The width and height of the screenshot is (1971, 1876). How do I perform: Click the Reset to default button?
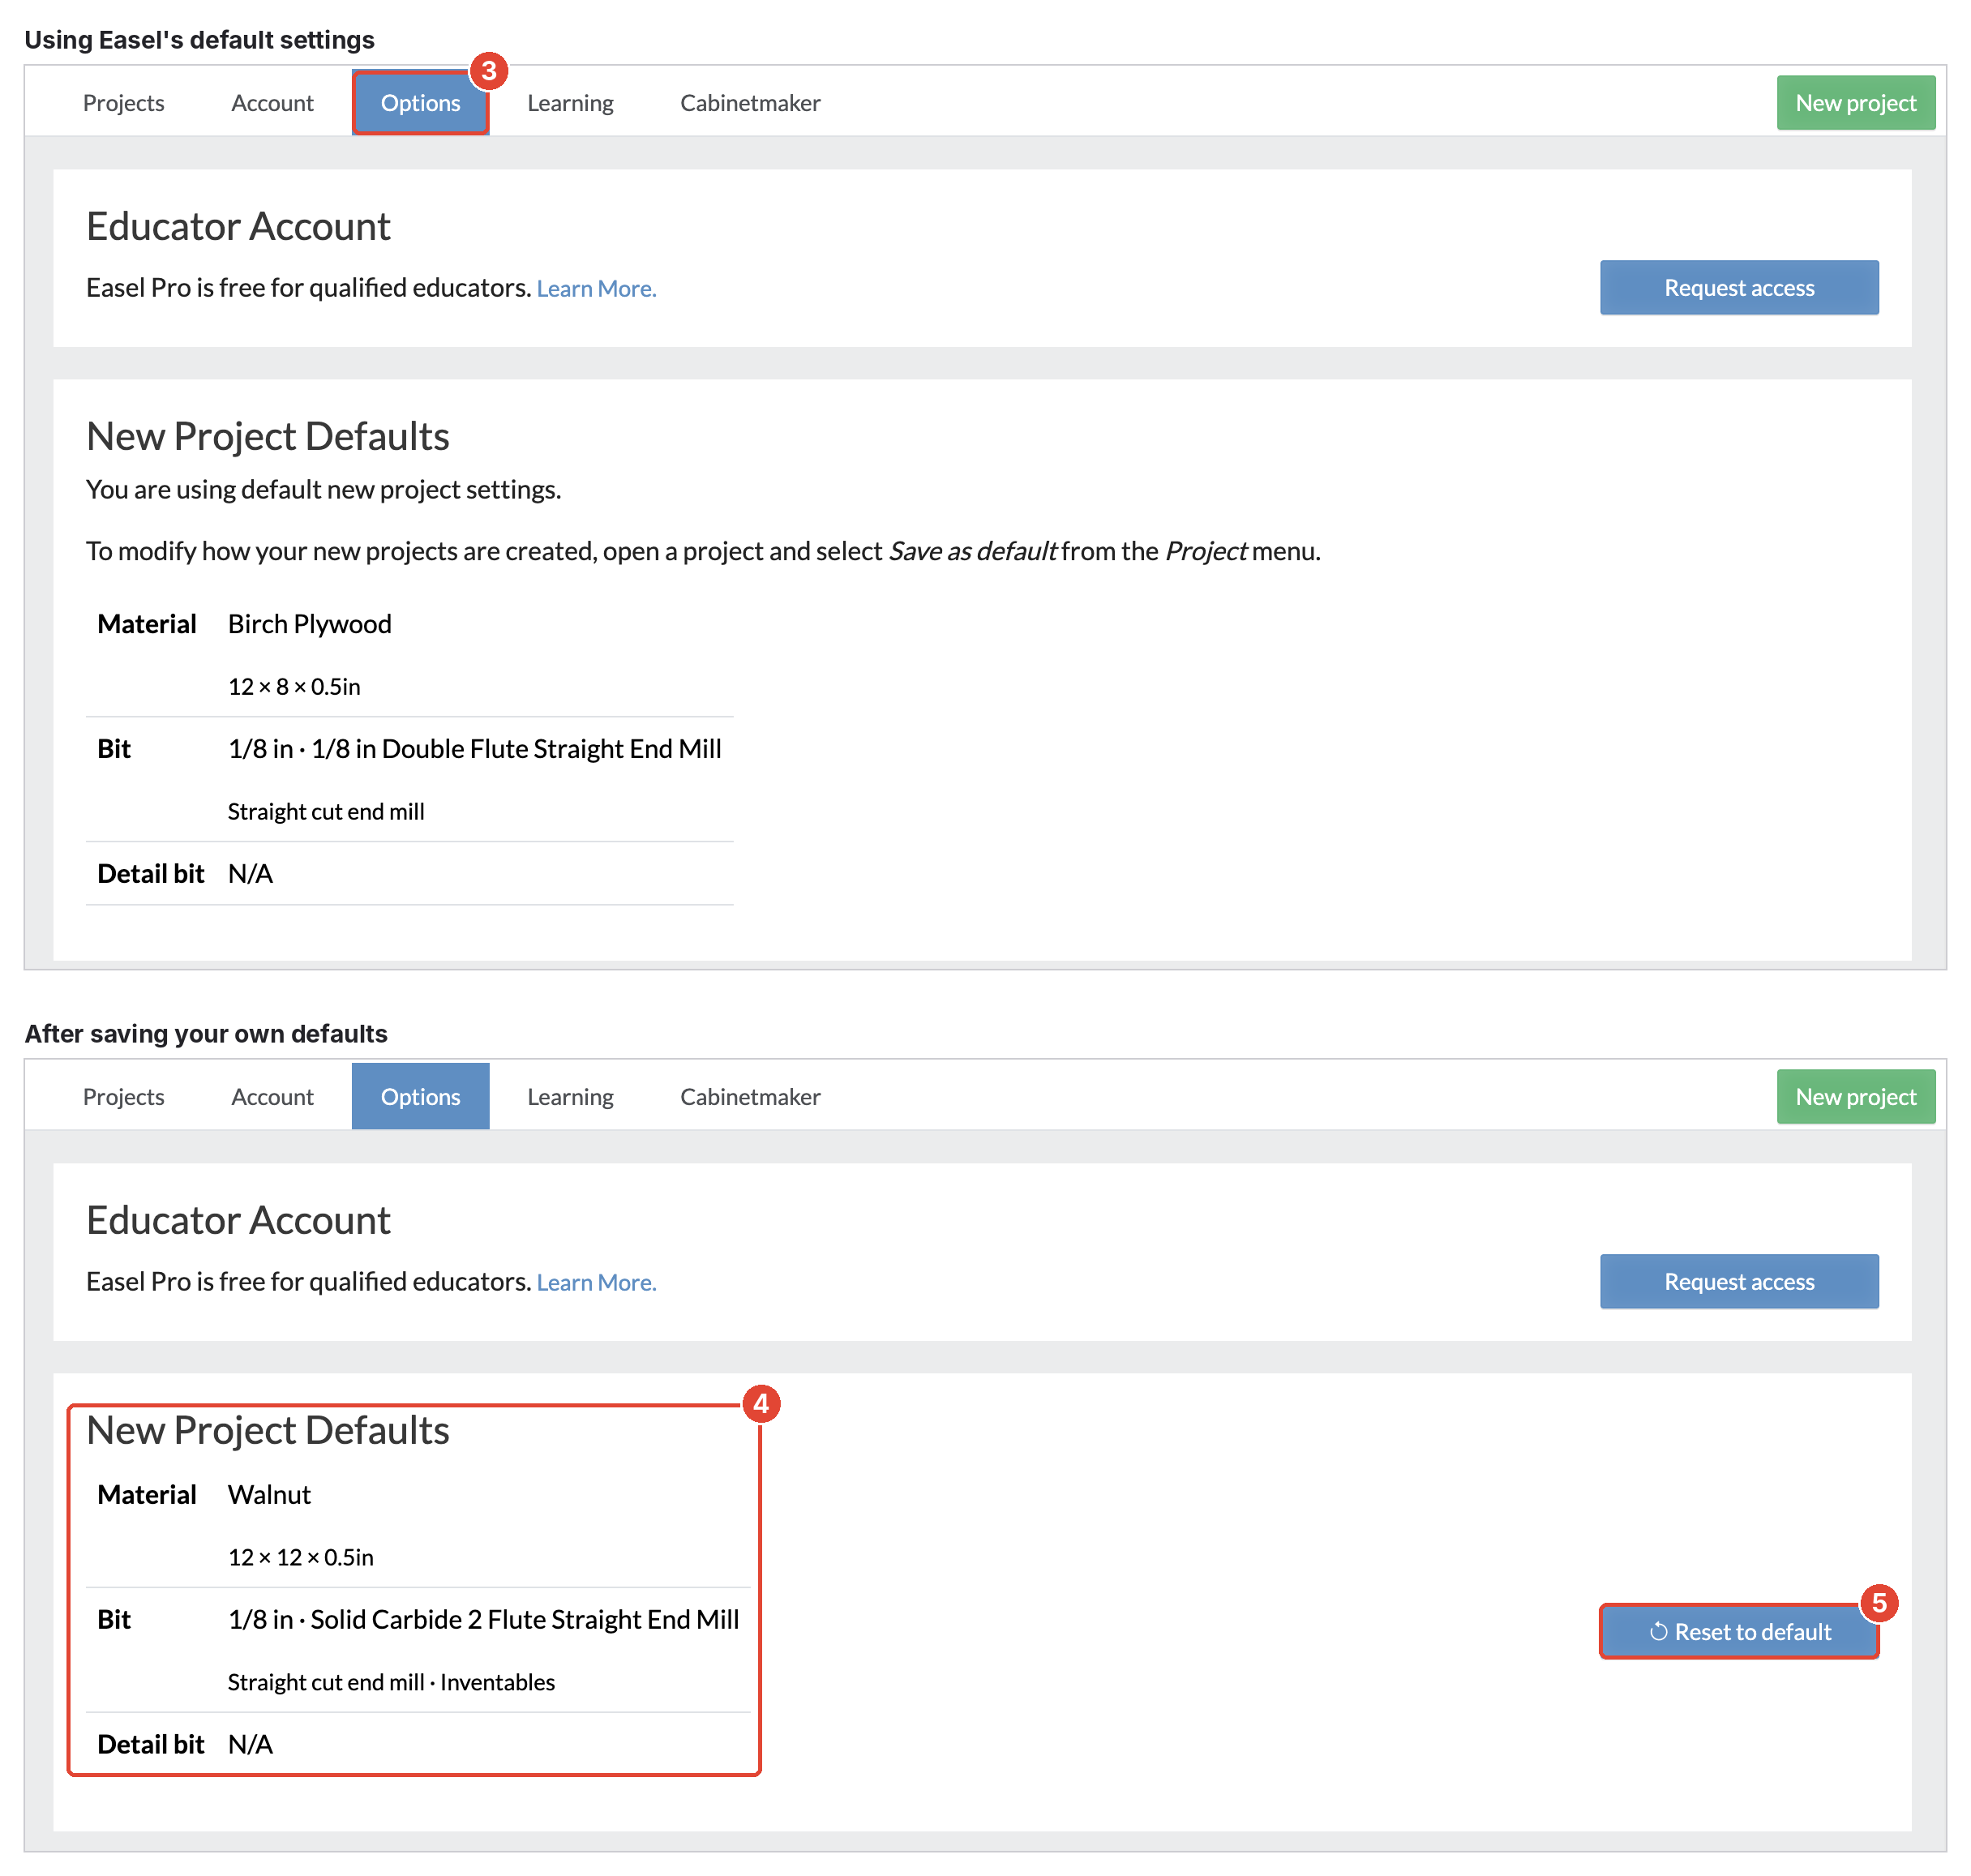pos(1738,1632)
